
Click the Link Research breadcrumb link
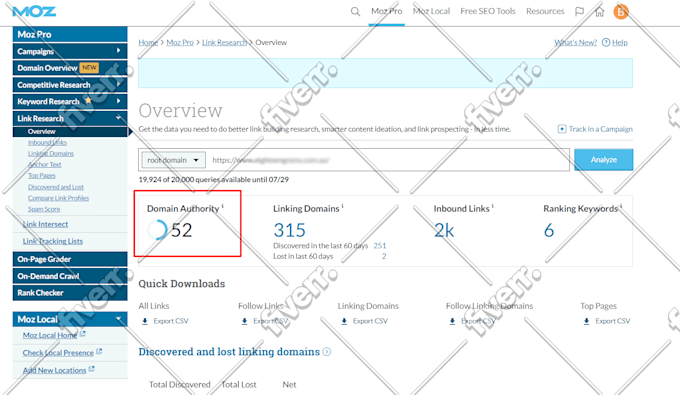tap(224, 42)
